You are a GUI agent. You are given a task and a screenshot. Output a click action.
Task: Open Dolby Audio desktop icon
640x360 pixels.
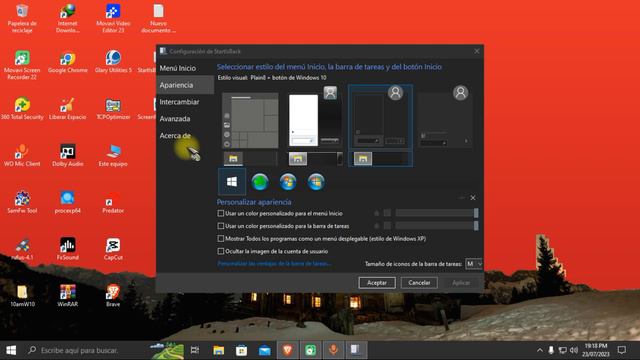pos(68,156)
